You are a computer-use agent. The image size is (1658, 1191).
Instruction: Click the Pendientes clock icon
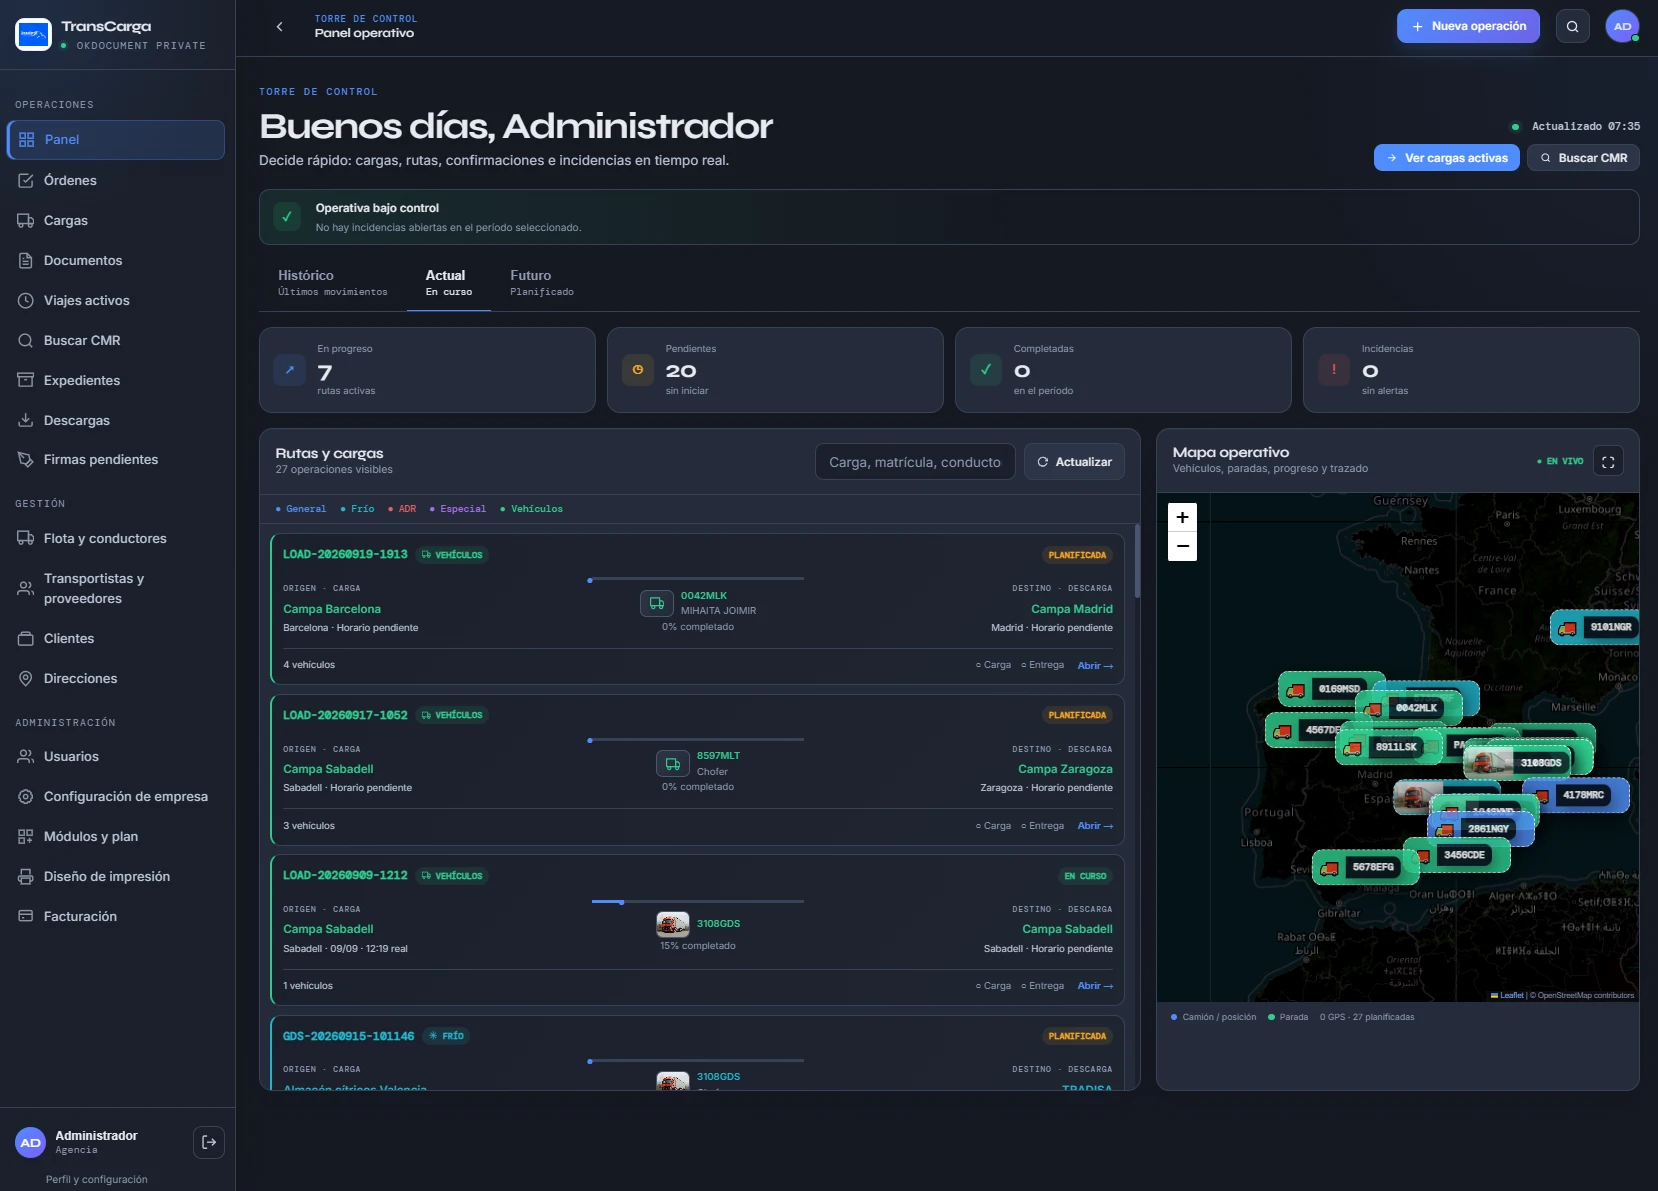(638, 370)
